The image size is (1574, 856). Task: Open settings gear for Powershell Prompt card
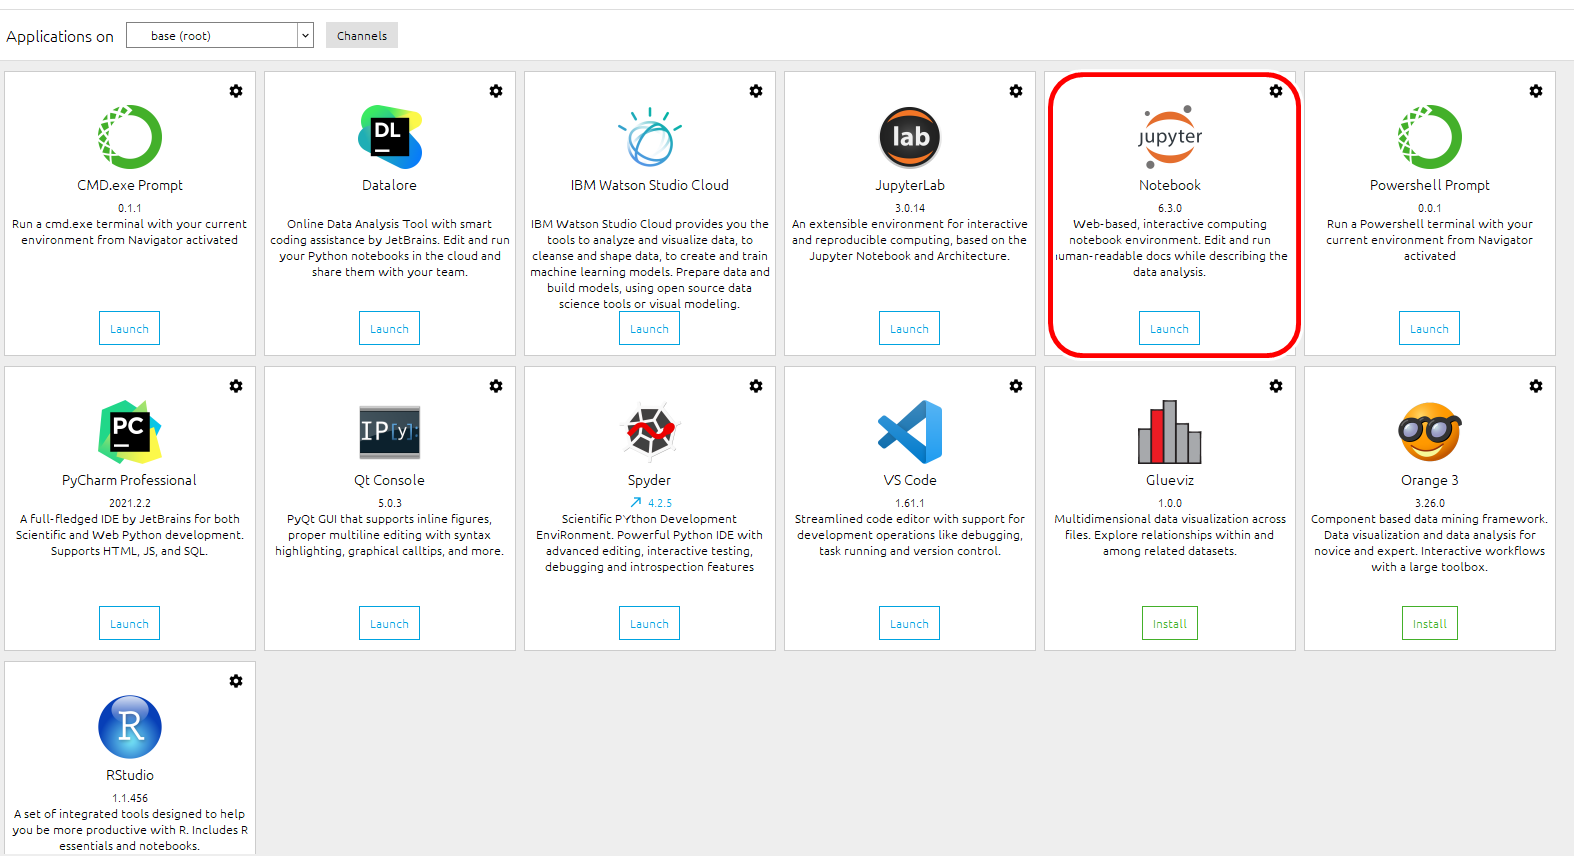(1536, 91)
